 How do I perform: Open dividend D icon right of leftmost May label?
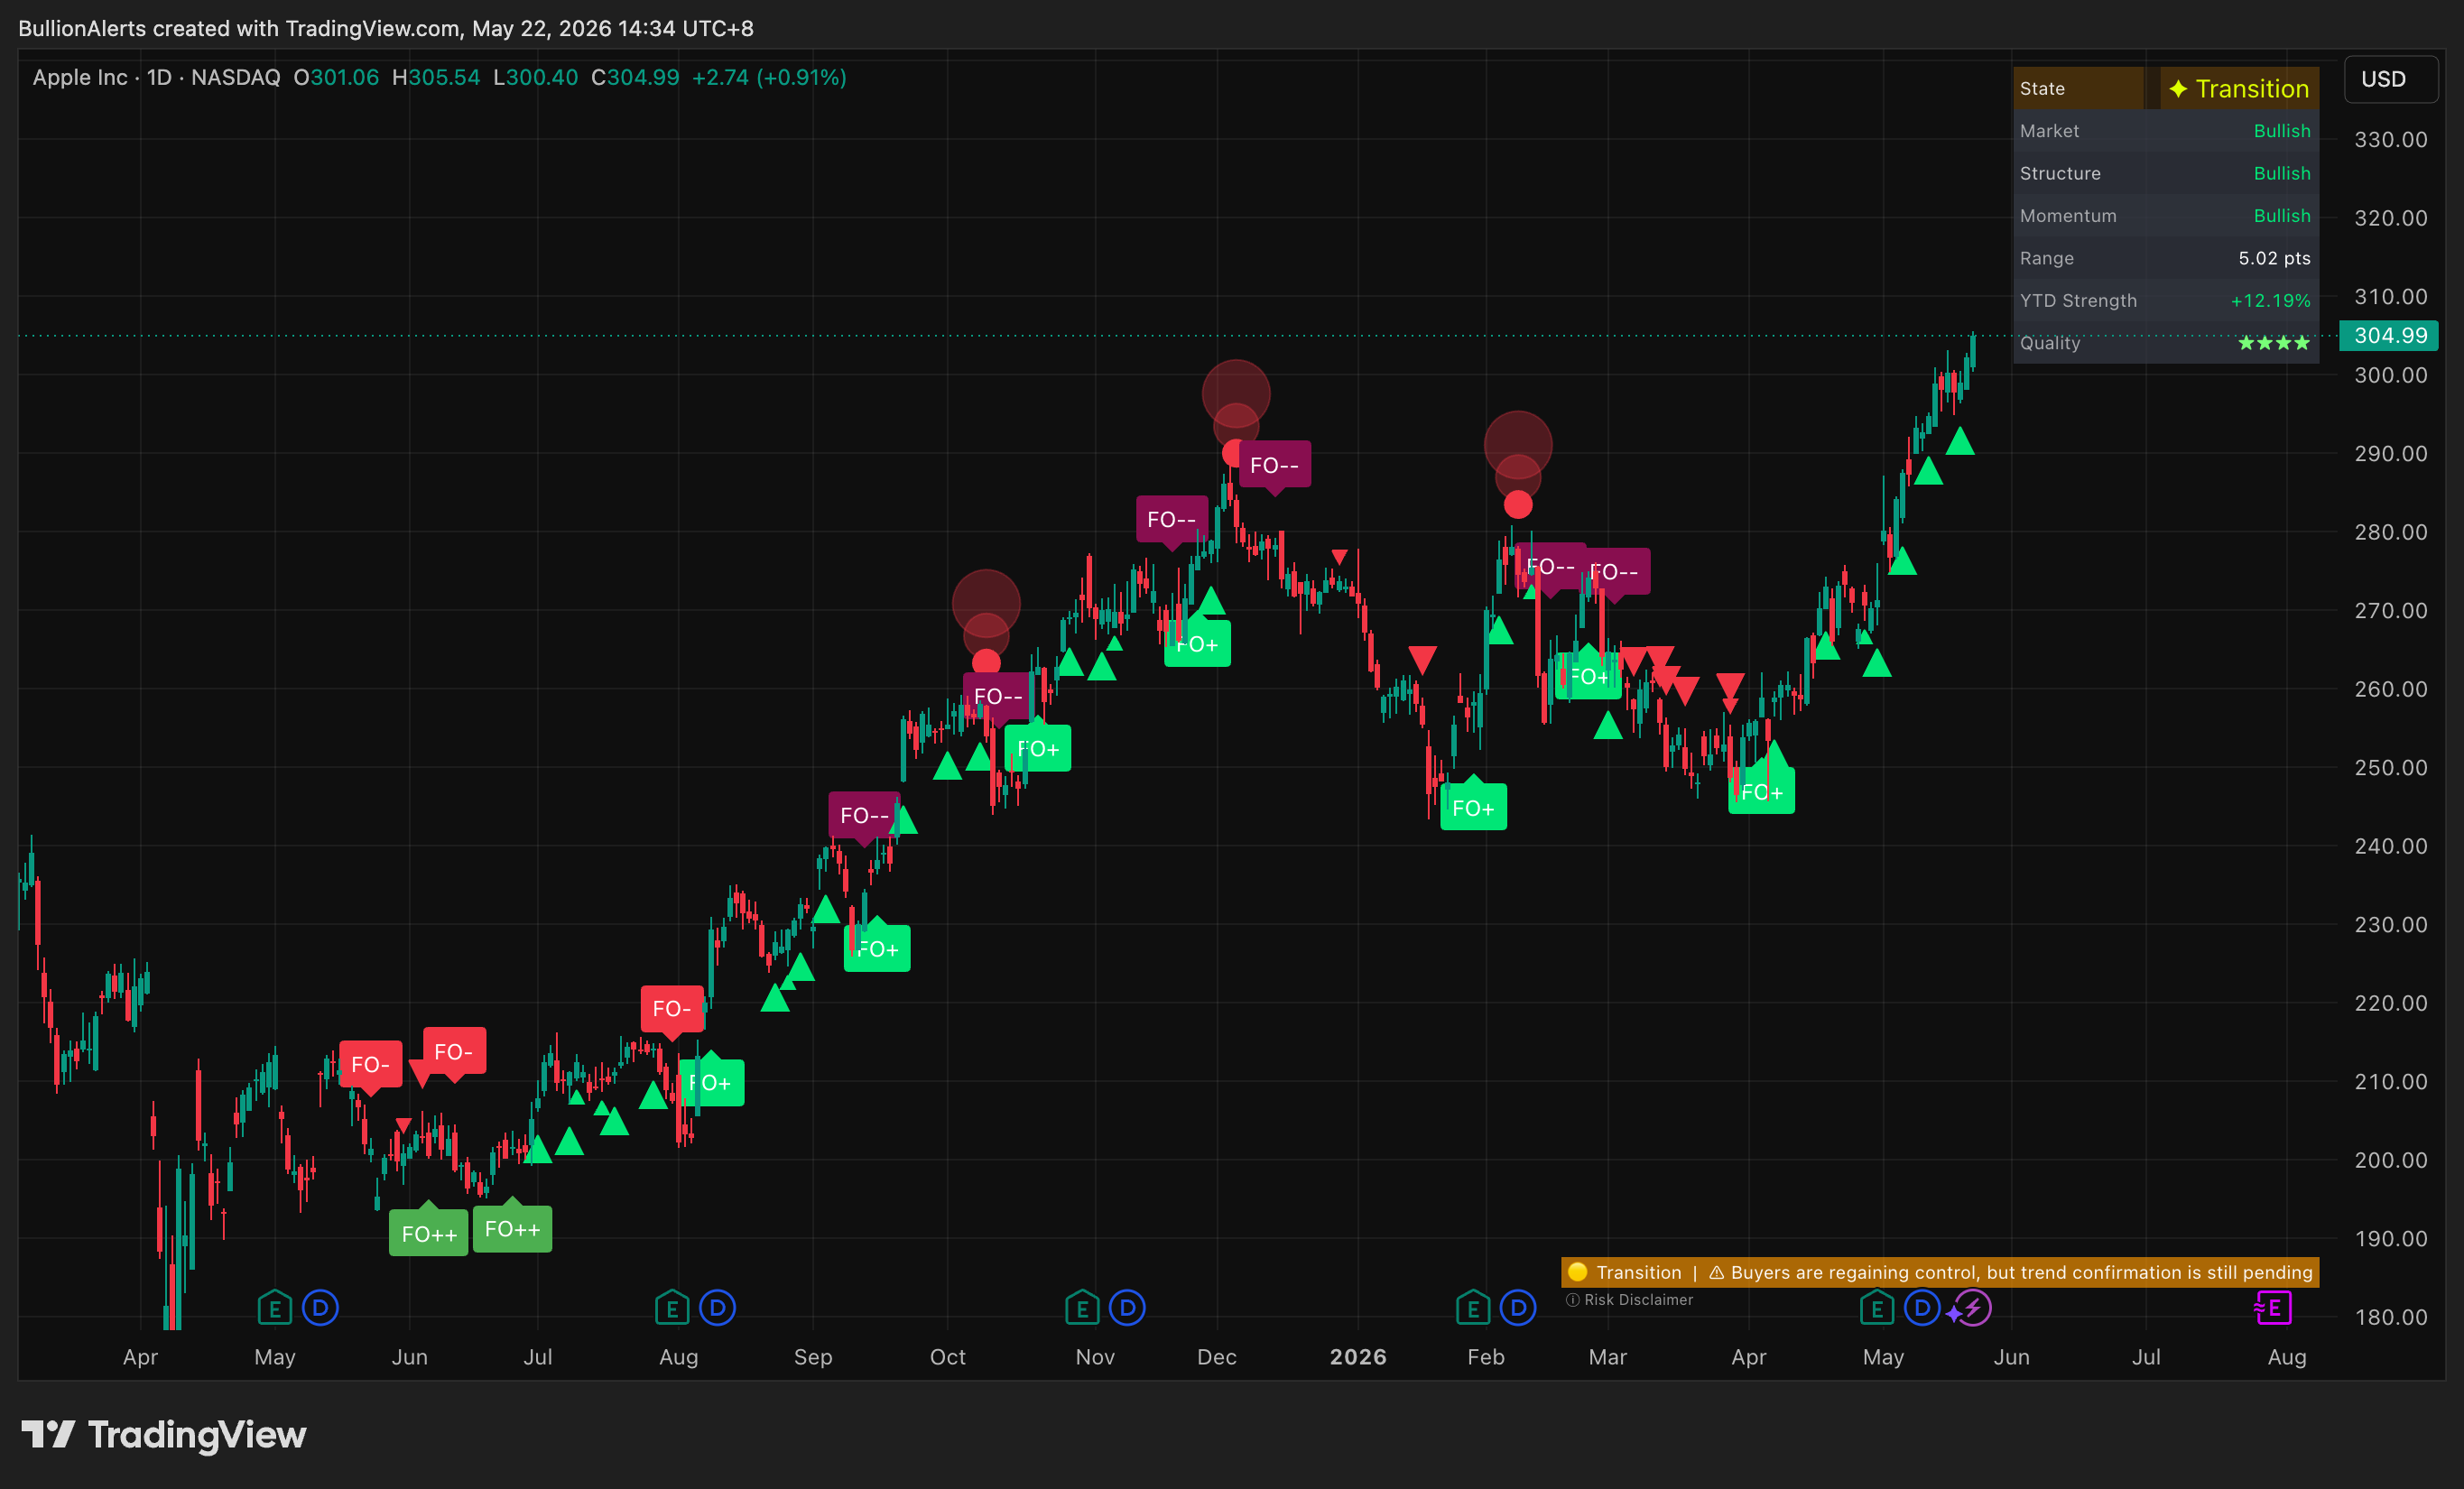pos(320,1307)
